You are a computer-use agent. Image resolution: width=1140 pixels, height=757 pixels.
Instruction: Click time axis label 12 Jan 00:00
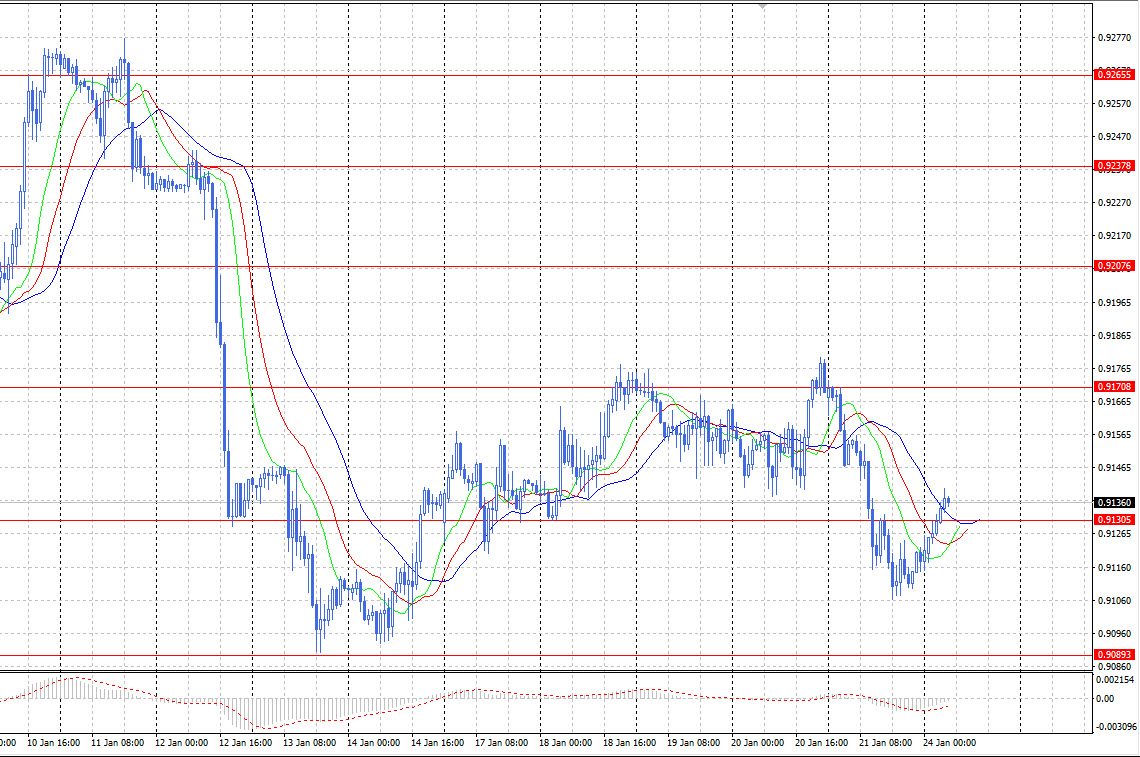tap(181, 743)
